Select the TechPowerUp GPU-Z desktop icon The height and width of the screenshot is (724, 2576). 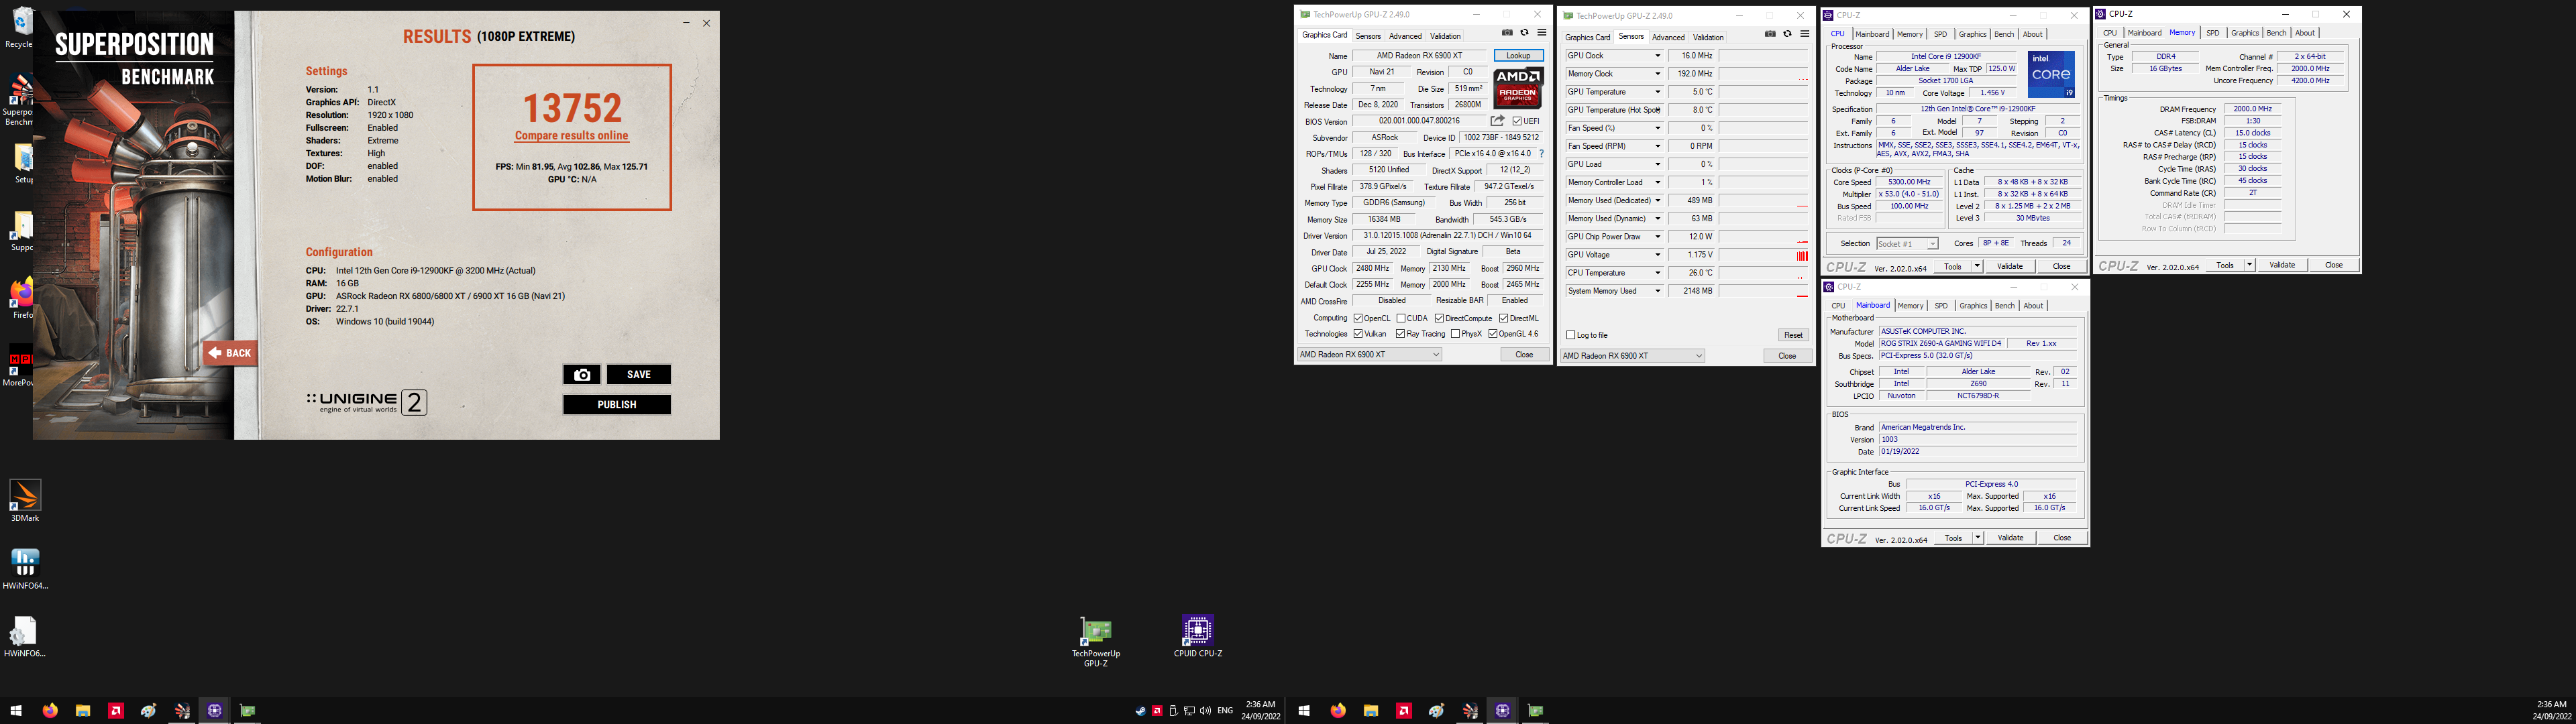click(1096, 640)
